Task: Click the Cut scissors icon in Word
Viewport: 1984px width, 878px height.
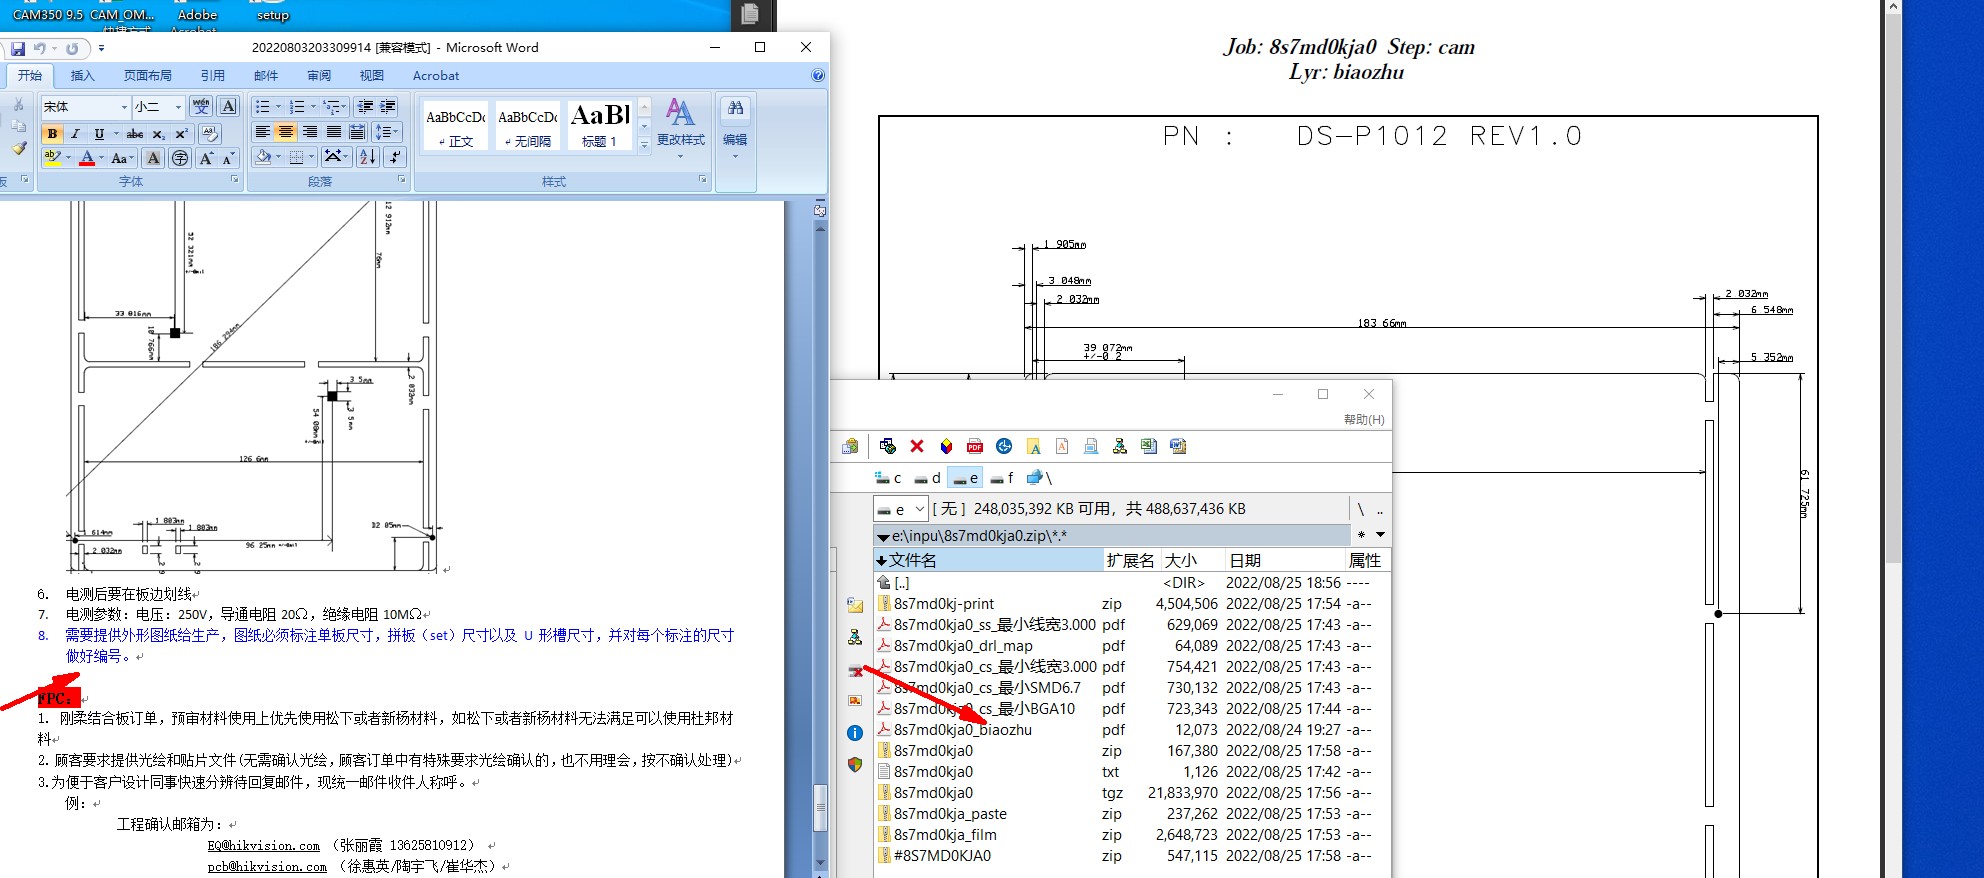Action: (18, 104)
